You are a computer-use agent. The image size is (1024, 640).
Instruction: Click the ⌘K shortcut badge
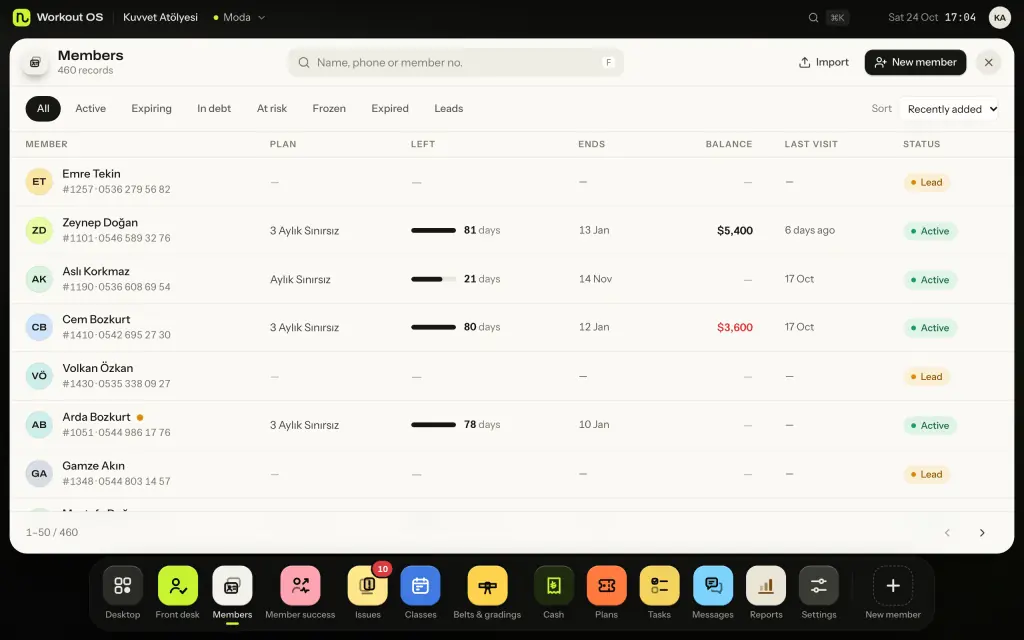[837, 18]
